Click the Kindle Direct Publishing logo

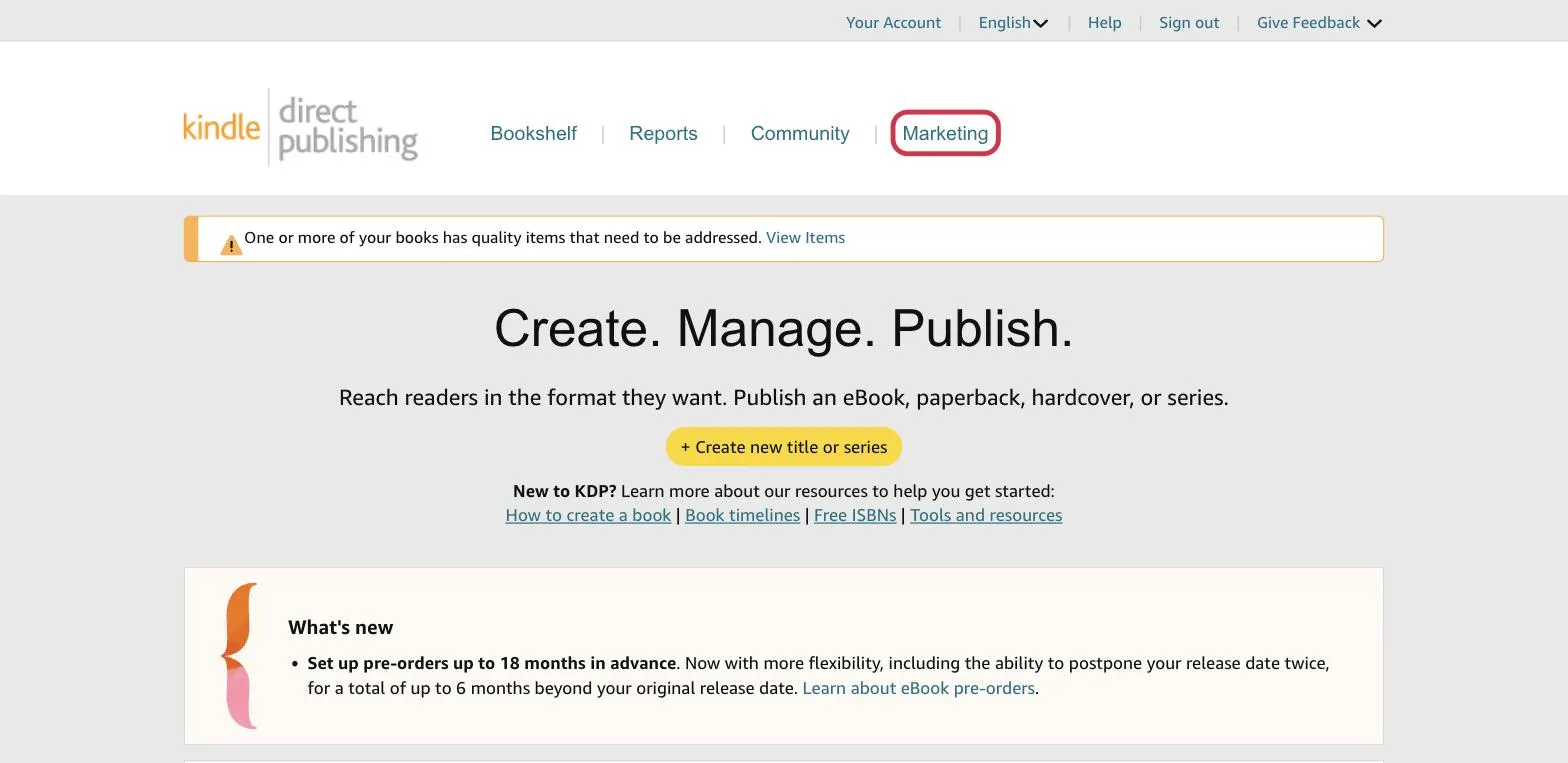pyautogui.click(x=300, y=127)
